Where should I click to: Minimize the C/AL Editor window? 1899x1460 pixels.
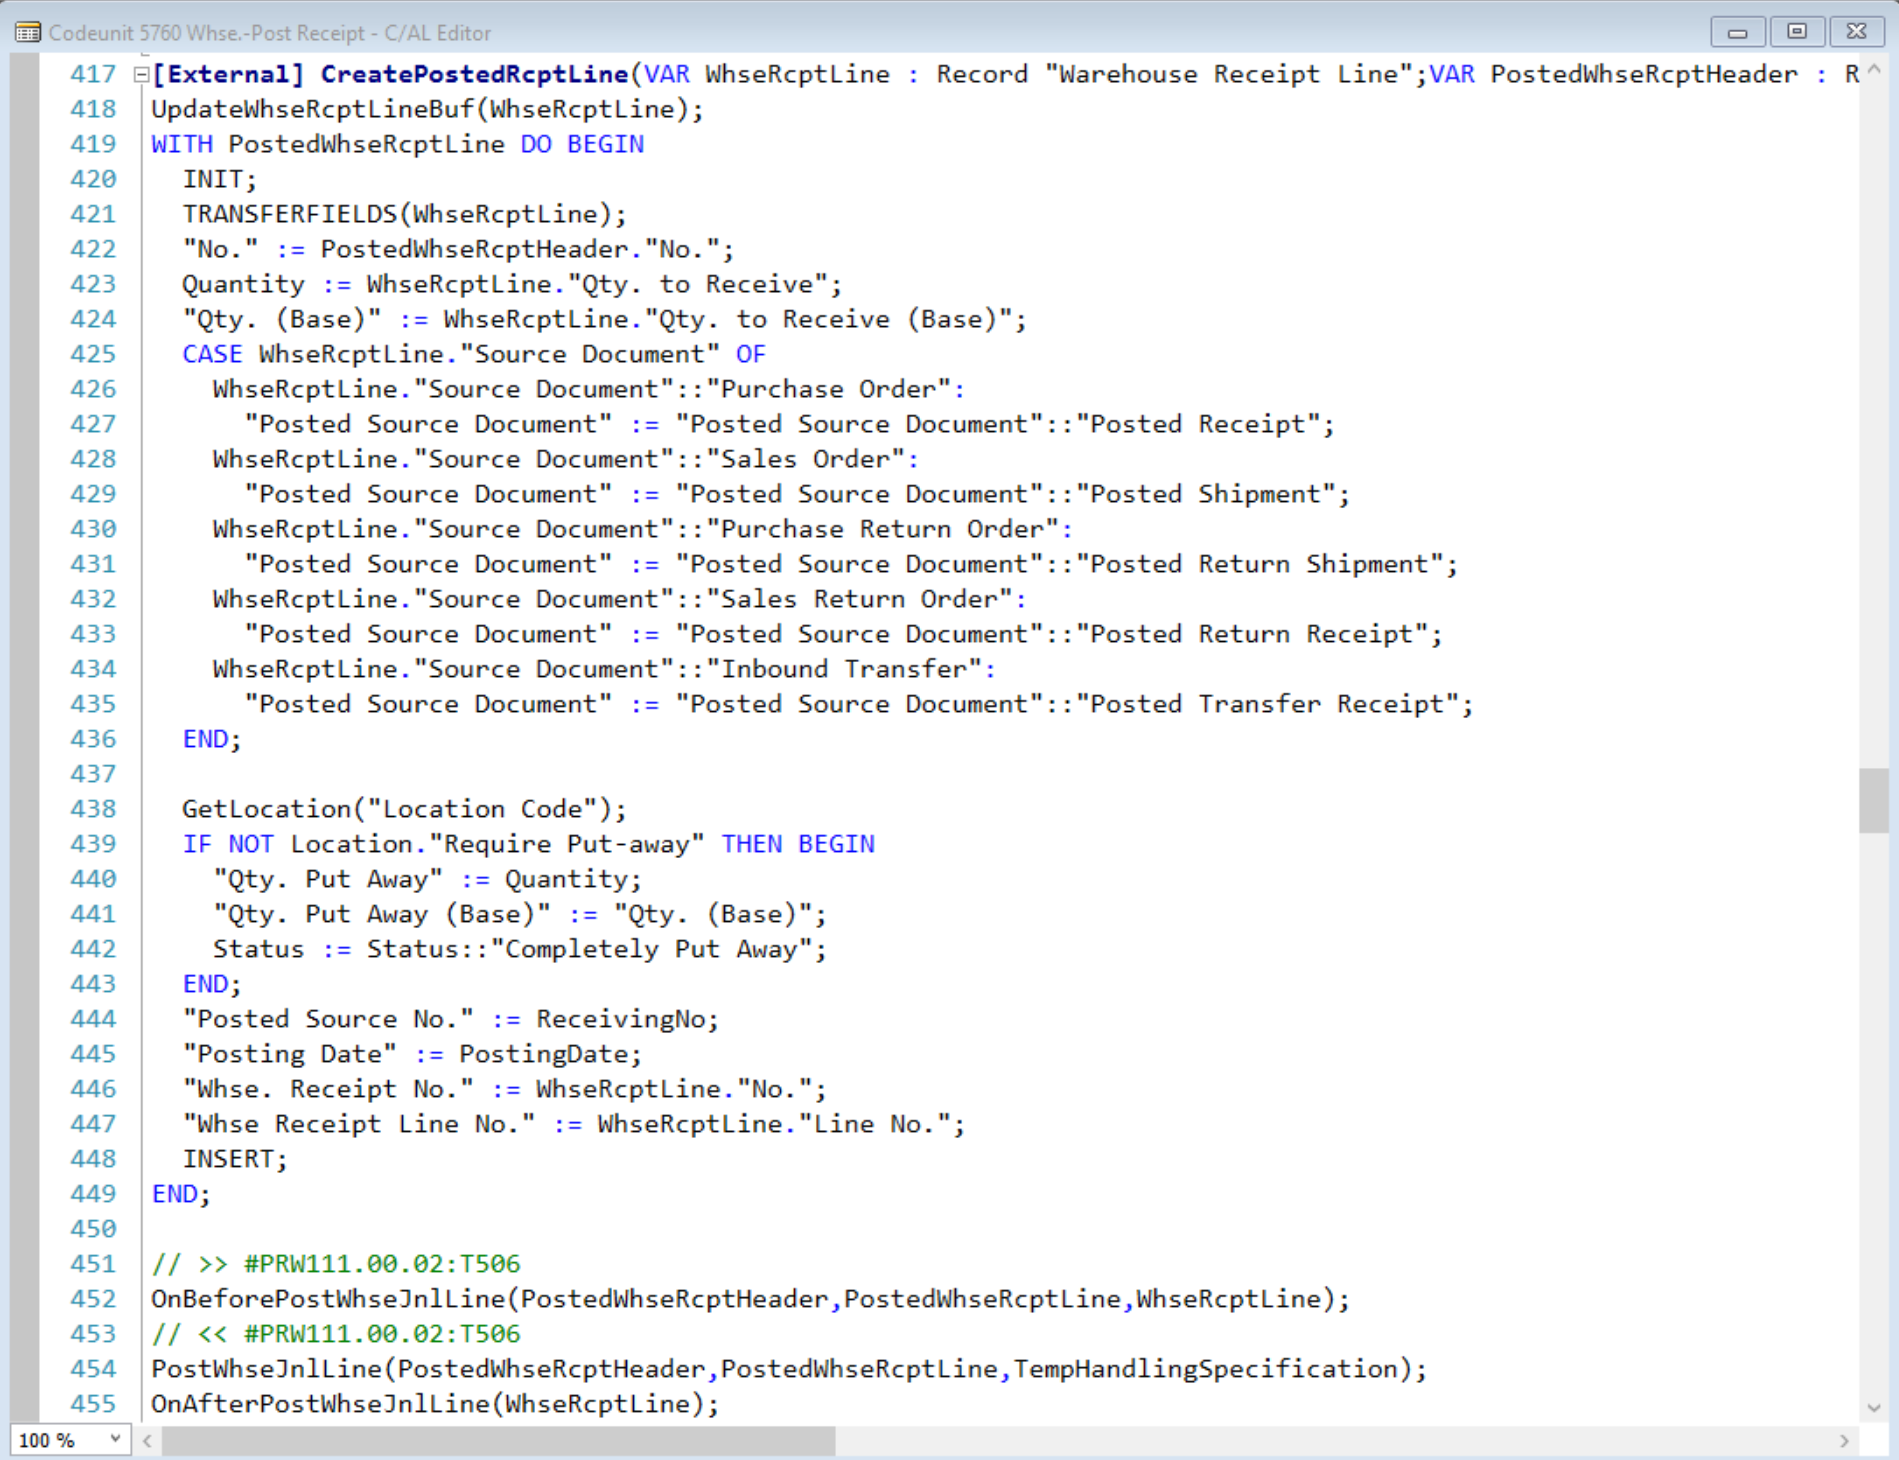1737,31
